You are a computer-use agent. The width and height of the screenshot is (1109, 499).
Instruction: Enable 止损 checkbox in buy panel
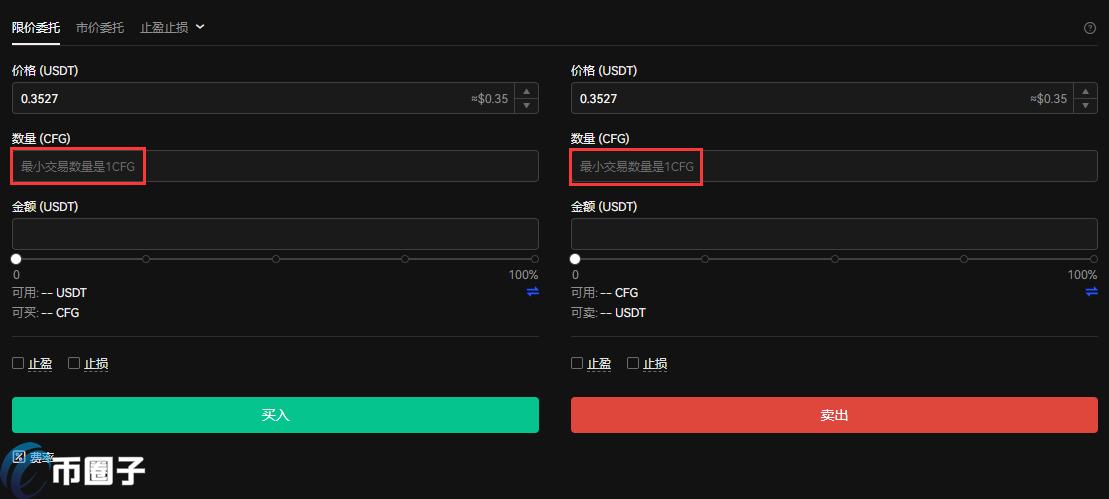pyautogui.click(x=74, y=363)
